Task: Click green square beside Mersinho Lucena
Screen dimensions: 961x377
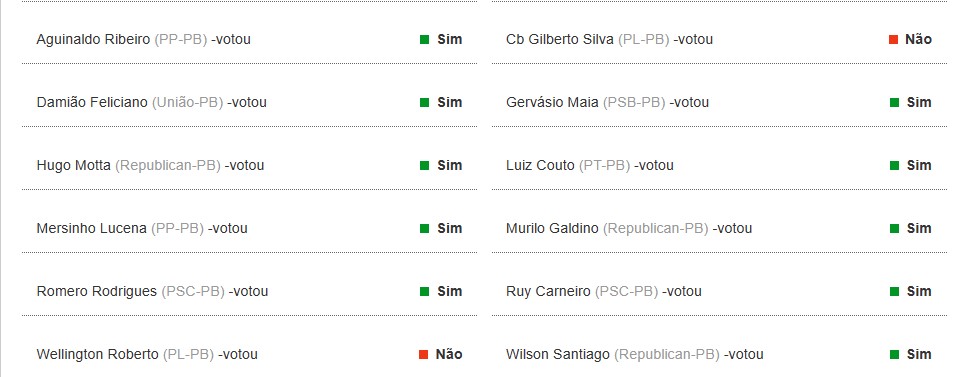Action: point(424,229)
